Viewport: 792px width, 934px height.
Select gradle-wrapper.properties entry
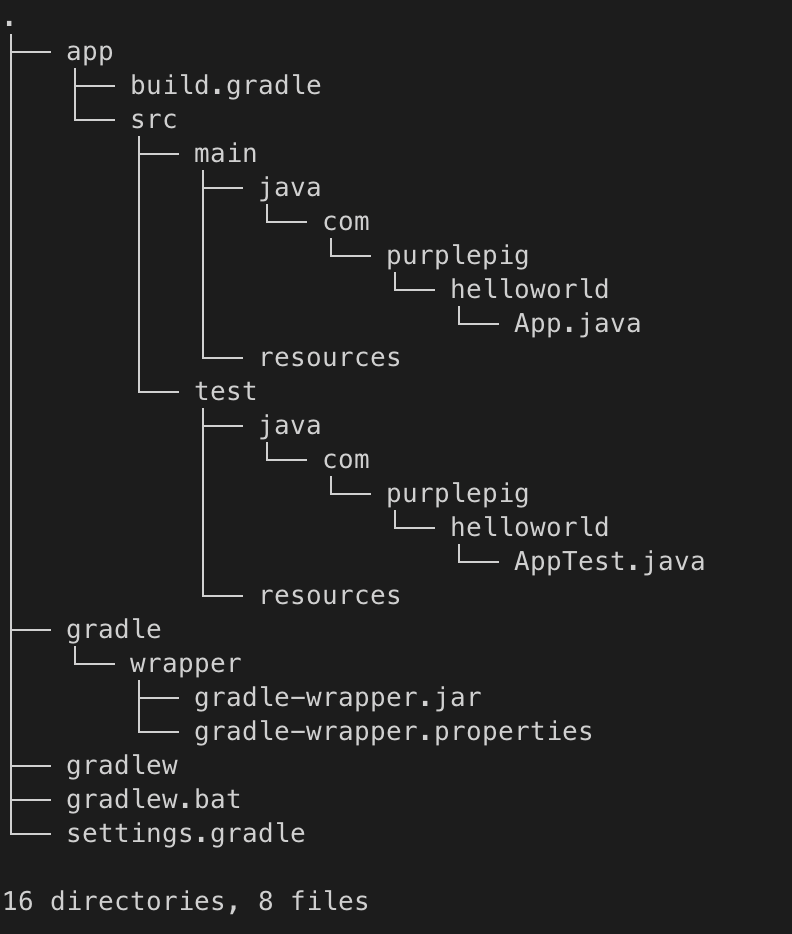coord(393,731)
